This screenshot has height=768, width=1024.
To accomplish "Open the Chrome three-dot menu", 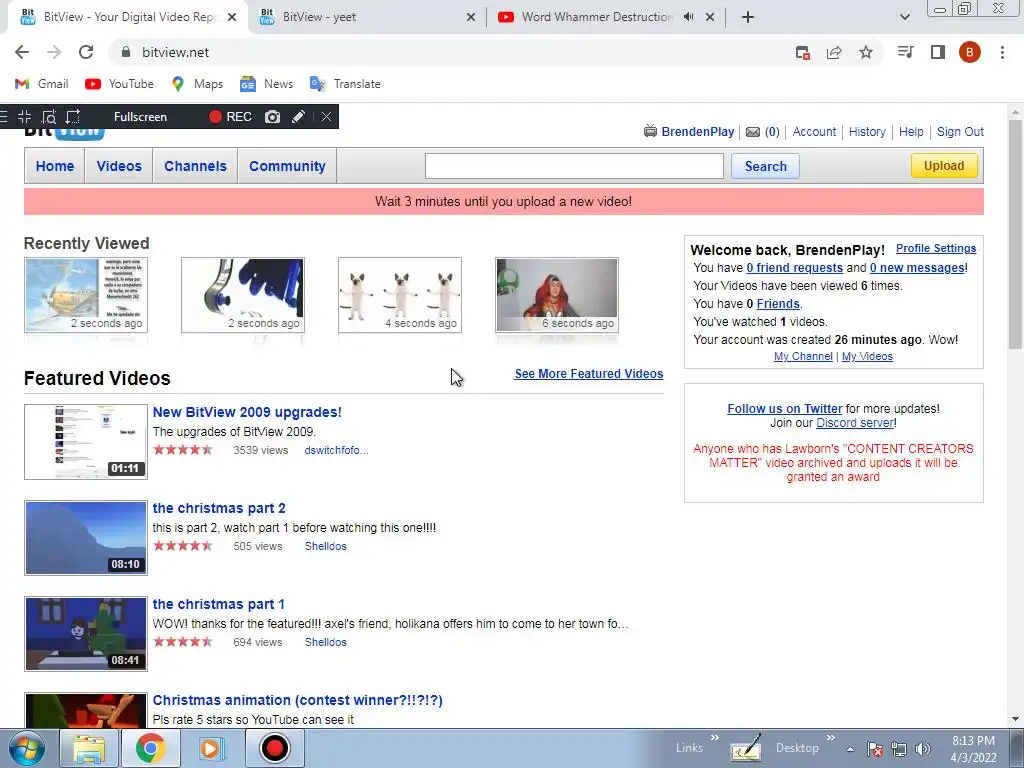I will pyautogui.click(x=1002, y=52).
